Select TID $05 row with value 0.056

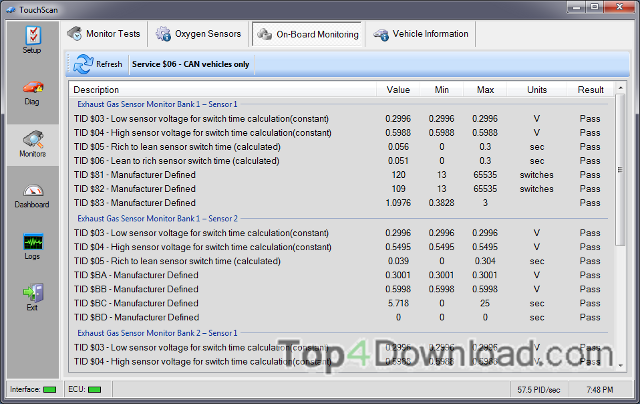(341, 147)
